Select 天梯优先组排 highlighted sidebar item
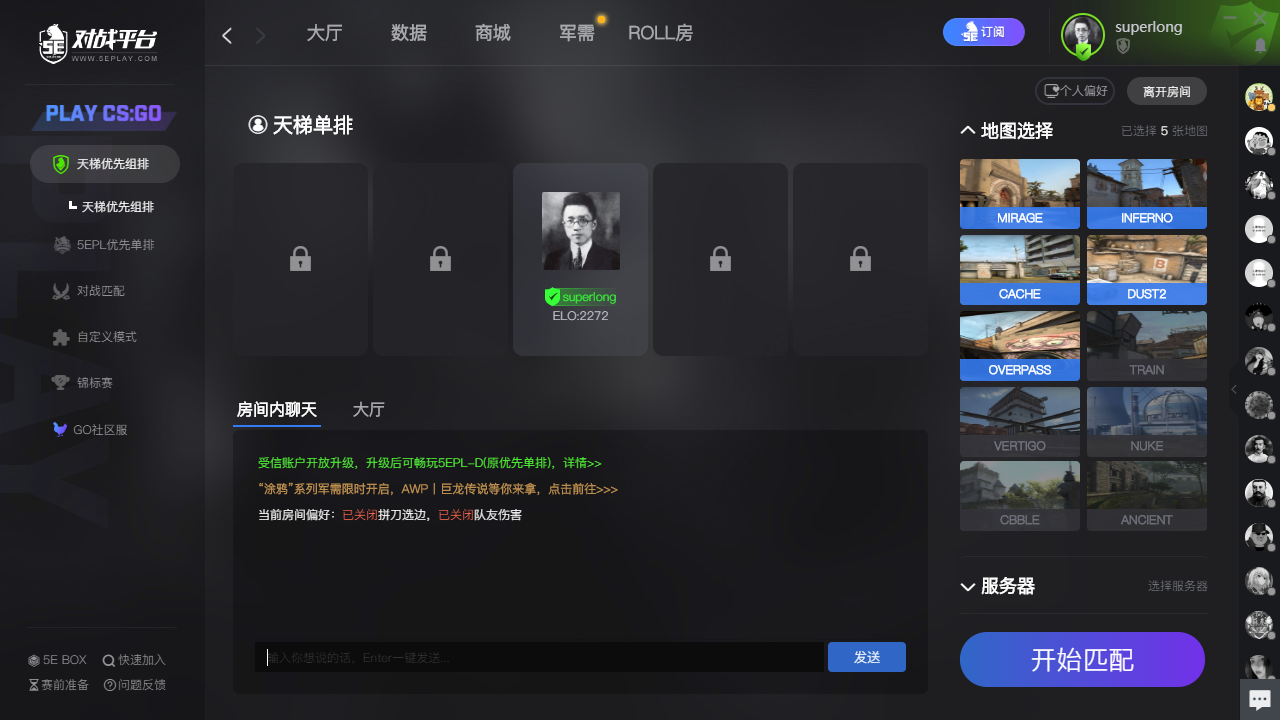1280x720 pixels. point(105,164)
